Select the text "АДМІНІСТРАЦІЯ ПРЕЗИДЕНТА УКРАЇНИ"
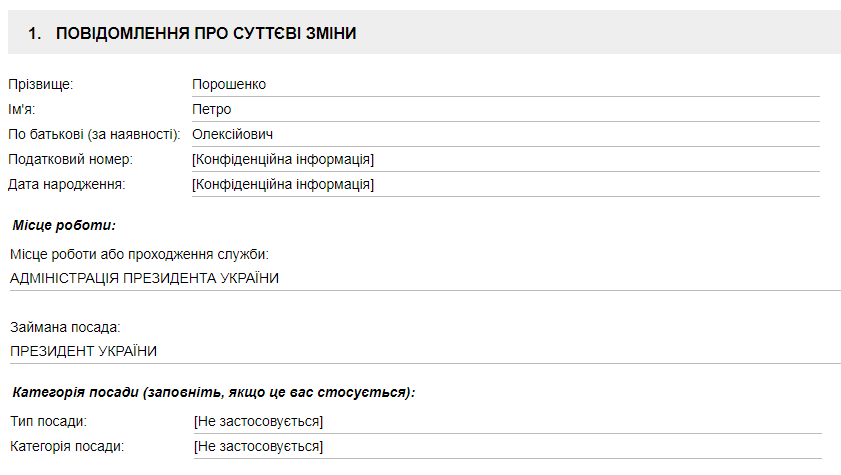841x475 pixels. 144,278
